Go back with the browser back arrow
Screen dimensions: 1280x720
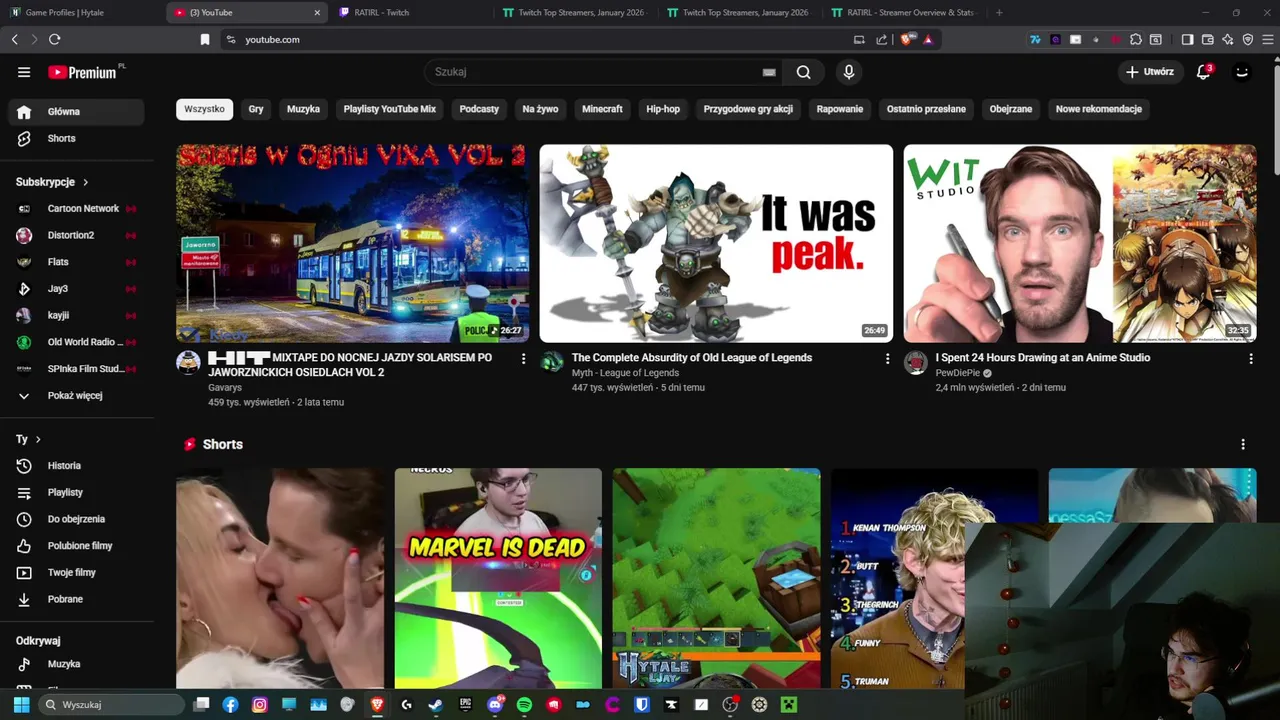pos(14,39)
